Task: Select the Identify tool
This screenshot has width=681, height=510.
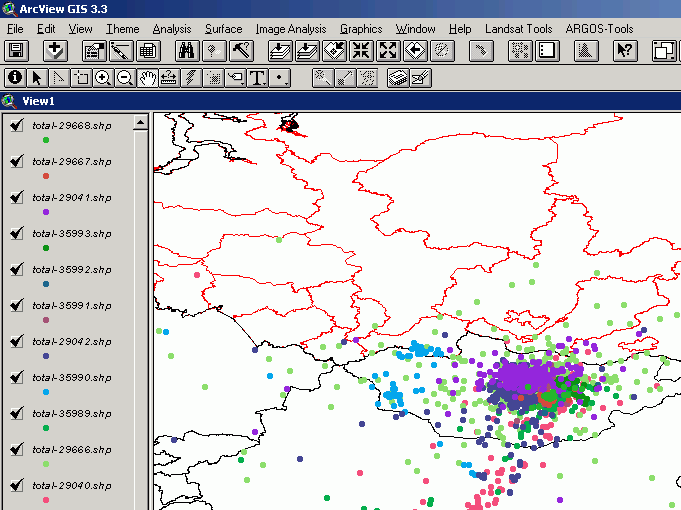Action: 15,77
